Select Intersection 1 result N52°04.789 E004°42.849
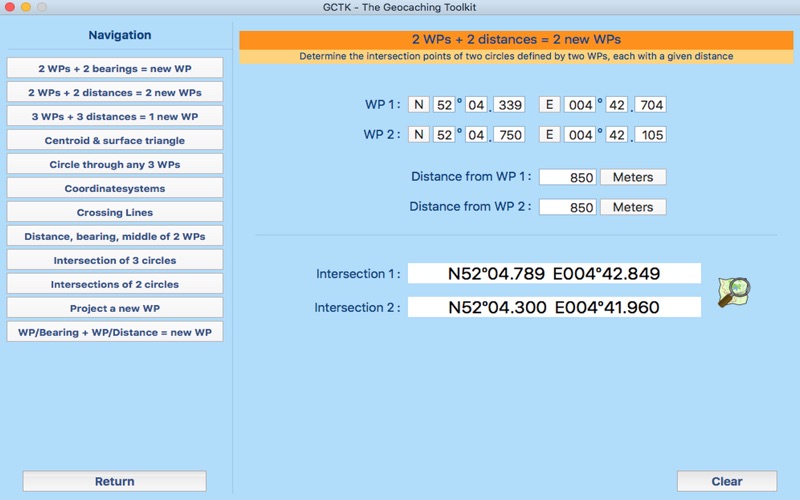 554,273
